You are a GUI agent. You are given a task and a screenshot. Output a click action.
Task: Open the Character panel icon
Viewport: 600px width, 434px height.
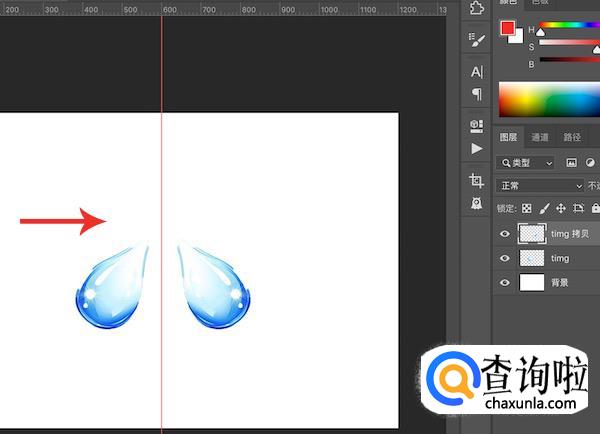pos(477,72)
